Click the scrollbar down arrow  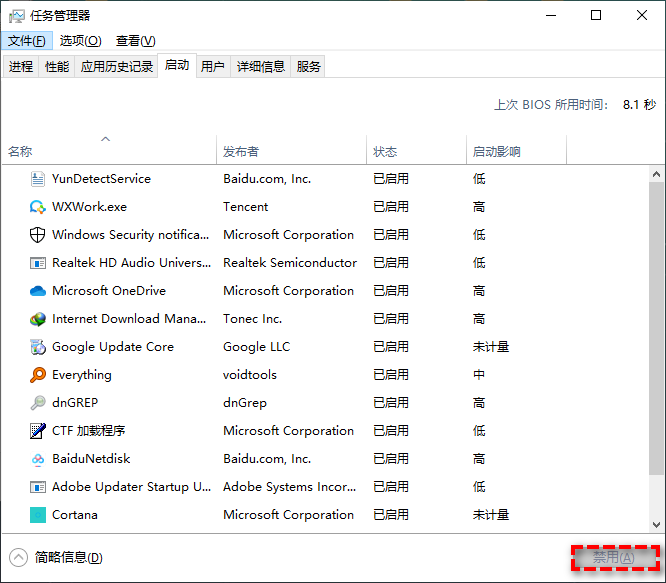(656, 525)
